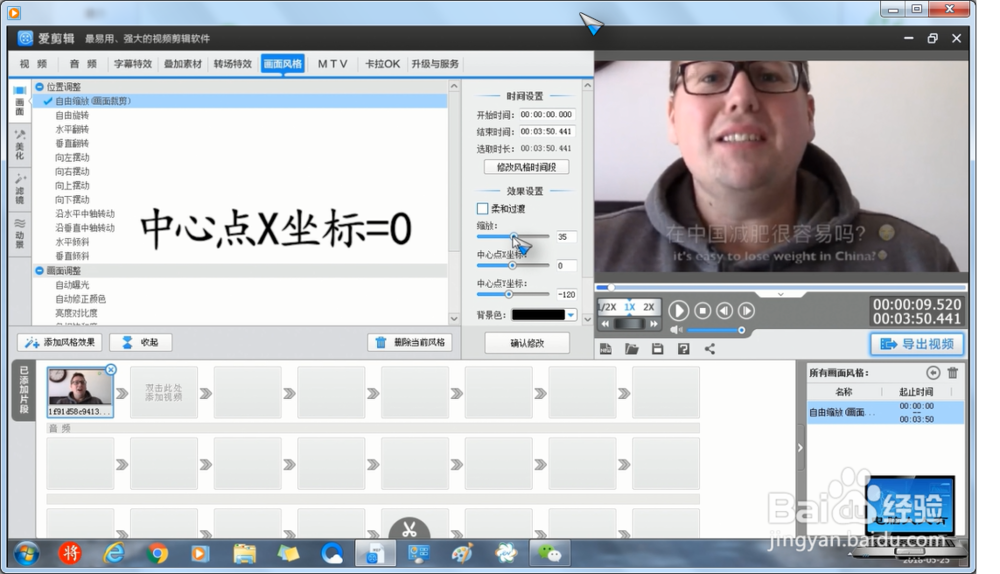Open the 美化 sidebar category

click(20, 145)
